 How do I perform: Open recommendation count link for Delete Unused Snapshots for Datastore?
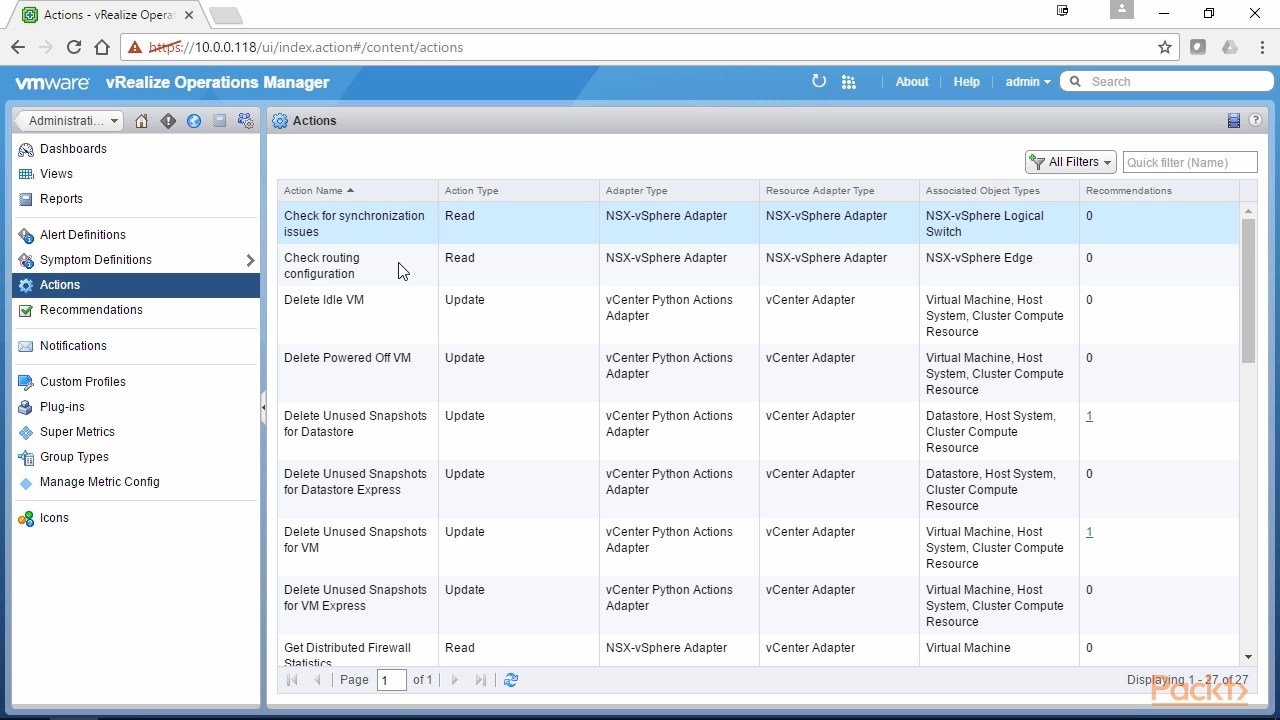[x=1089, y=416]
